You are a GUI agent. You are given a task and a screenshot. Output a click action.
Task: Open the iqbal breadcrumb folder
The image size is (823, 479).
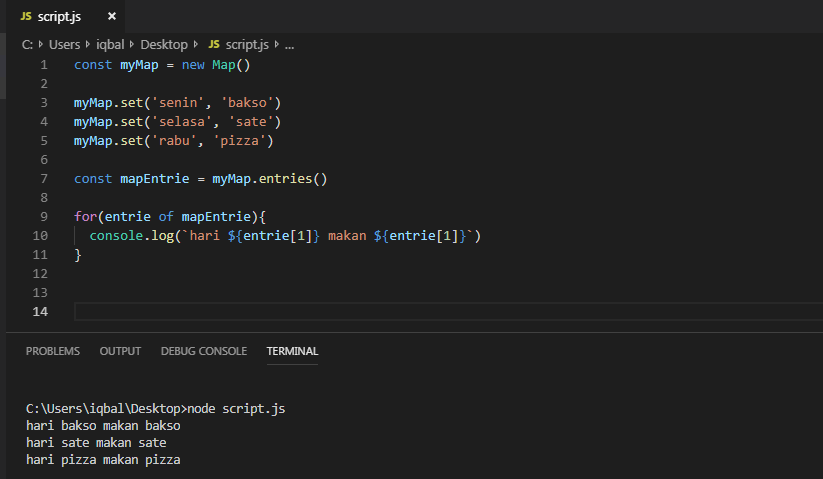coord(110,45)
